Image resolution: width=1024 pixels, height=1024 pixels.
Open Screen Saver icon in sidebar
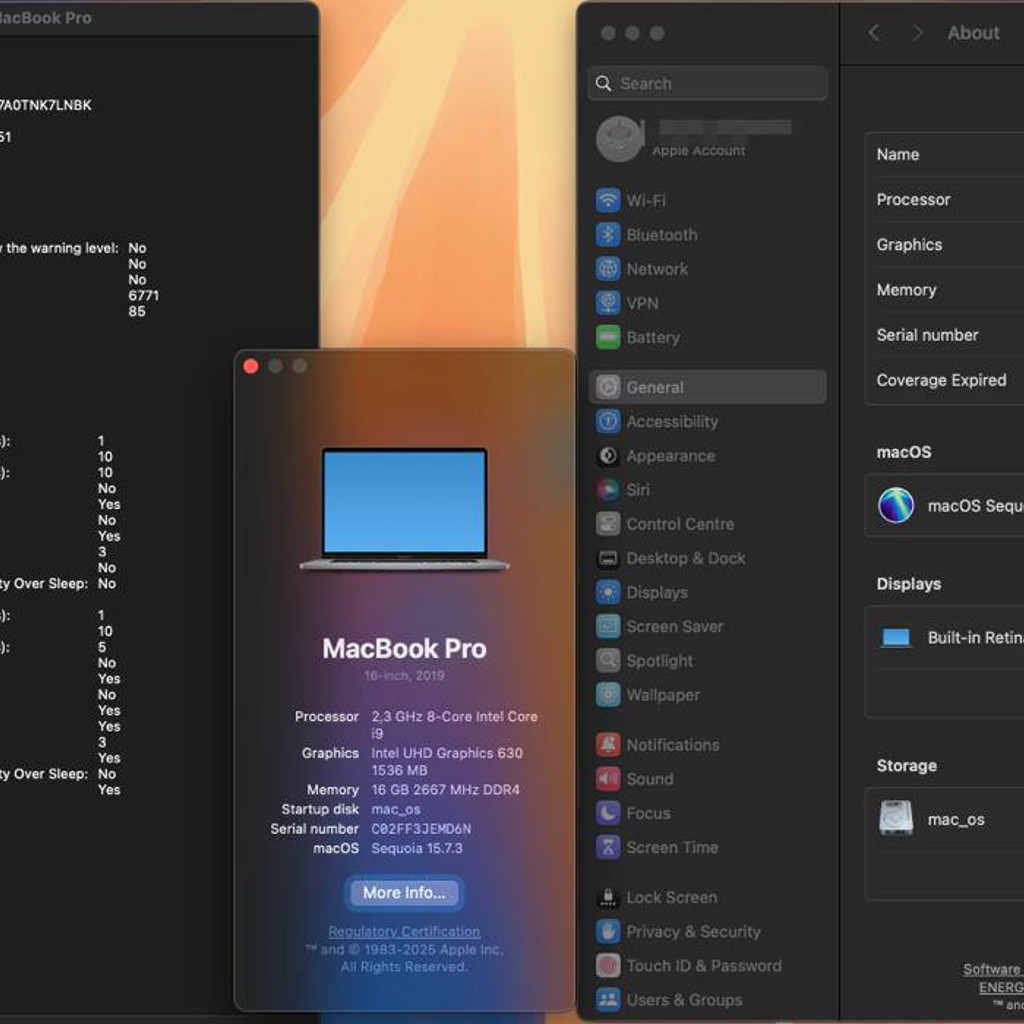pyautogui.click(x=607, y=626)
